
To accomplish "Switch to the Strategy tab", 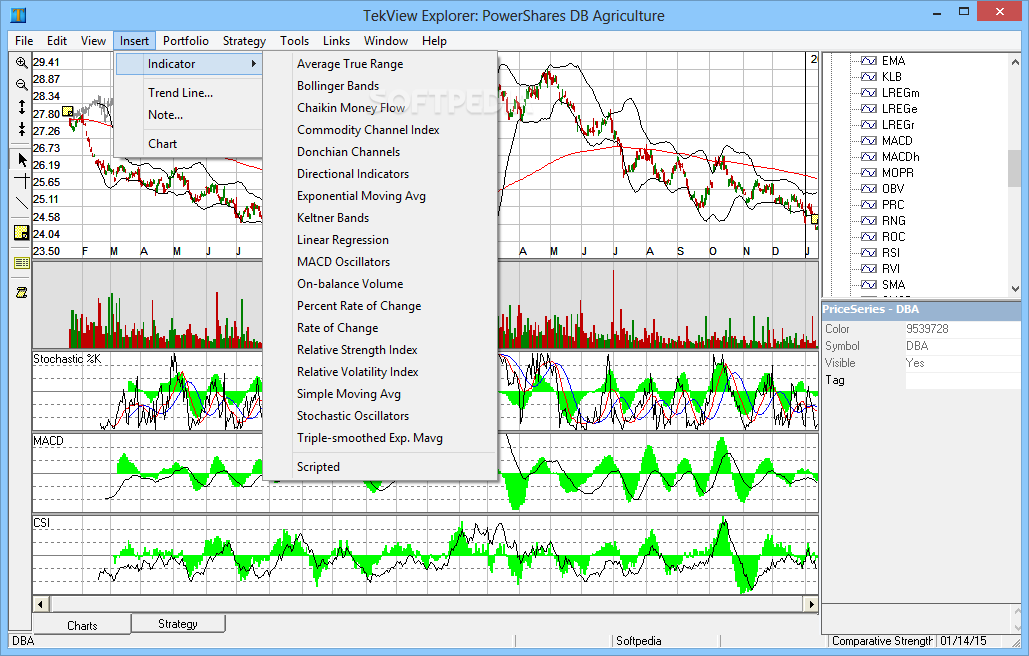I will tap(178, 623).
